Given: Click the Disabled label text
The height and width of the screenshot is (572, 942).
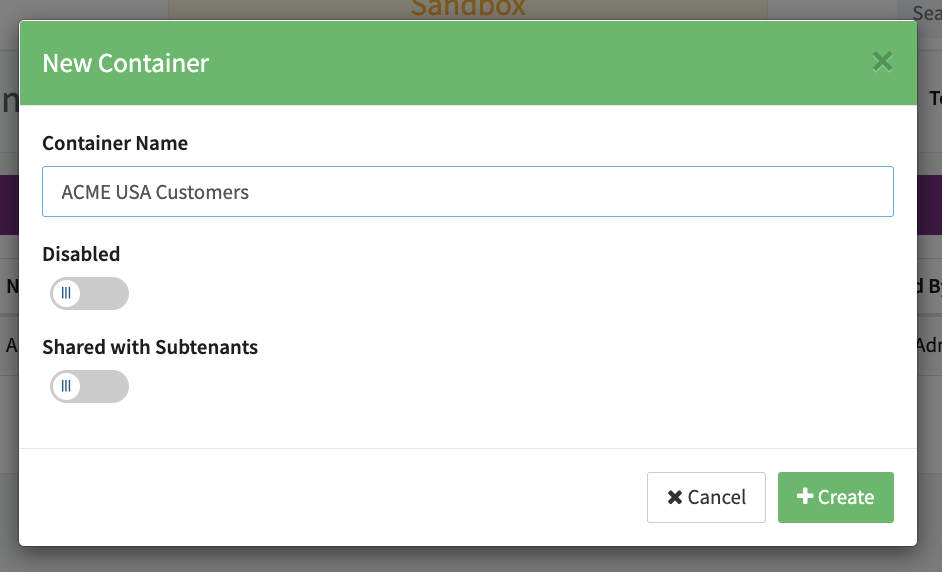Looking at the screenshot, I should 81,254.
